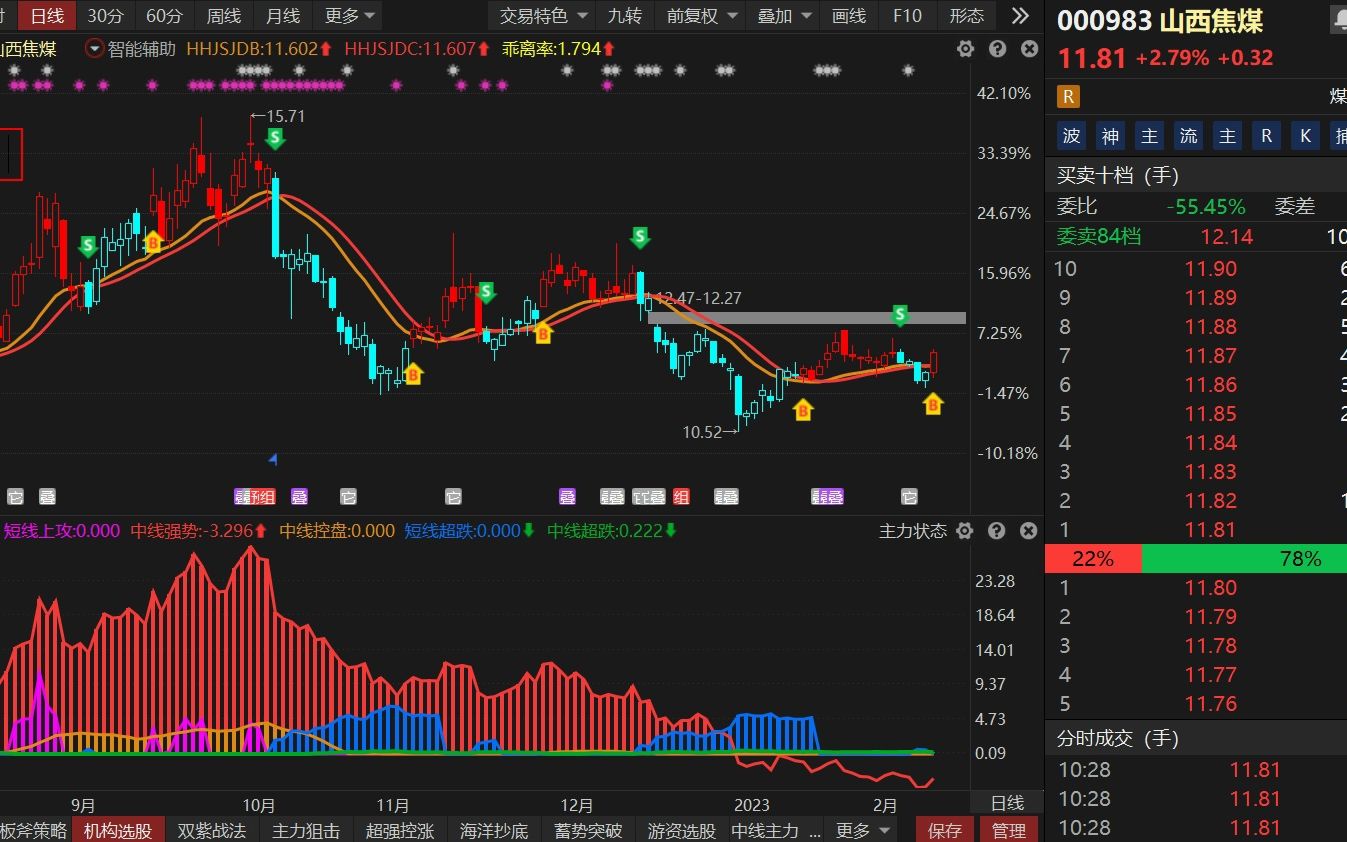Click the red 组 event marker below chart

(x=681, y=496)
